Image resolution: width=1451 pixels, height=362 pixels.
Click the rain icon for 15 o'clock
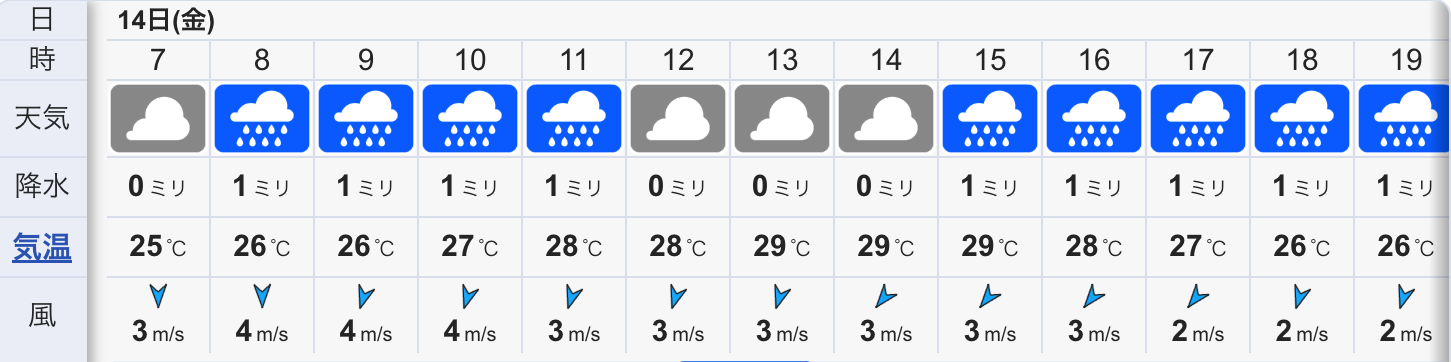(990, 118)
